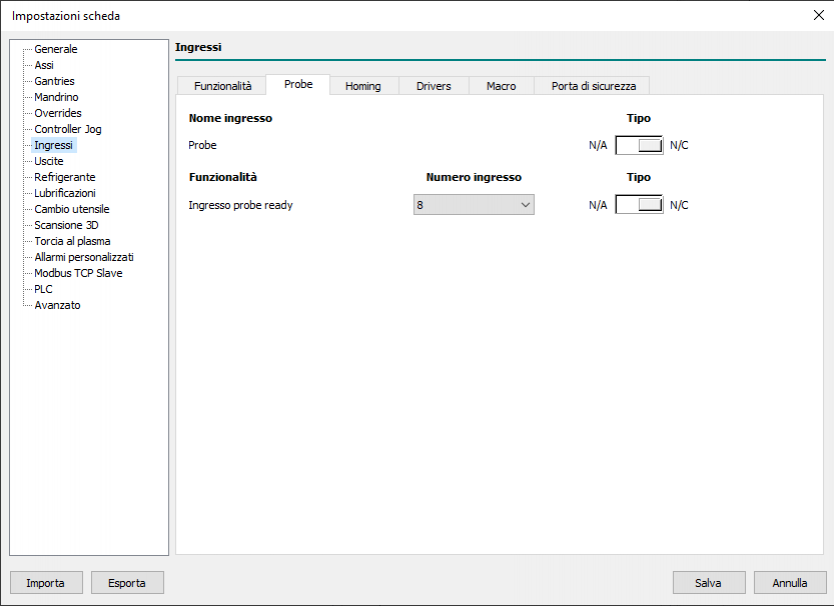Click the Salva button
Viewport: 834px width, 606px height.
click(708, 583)
